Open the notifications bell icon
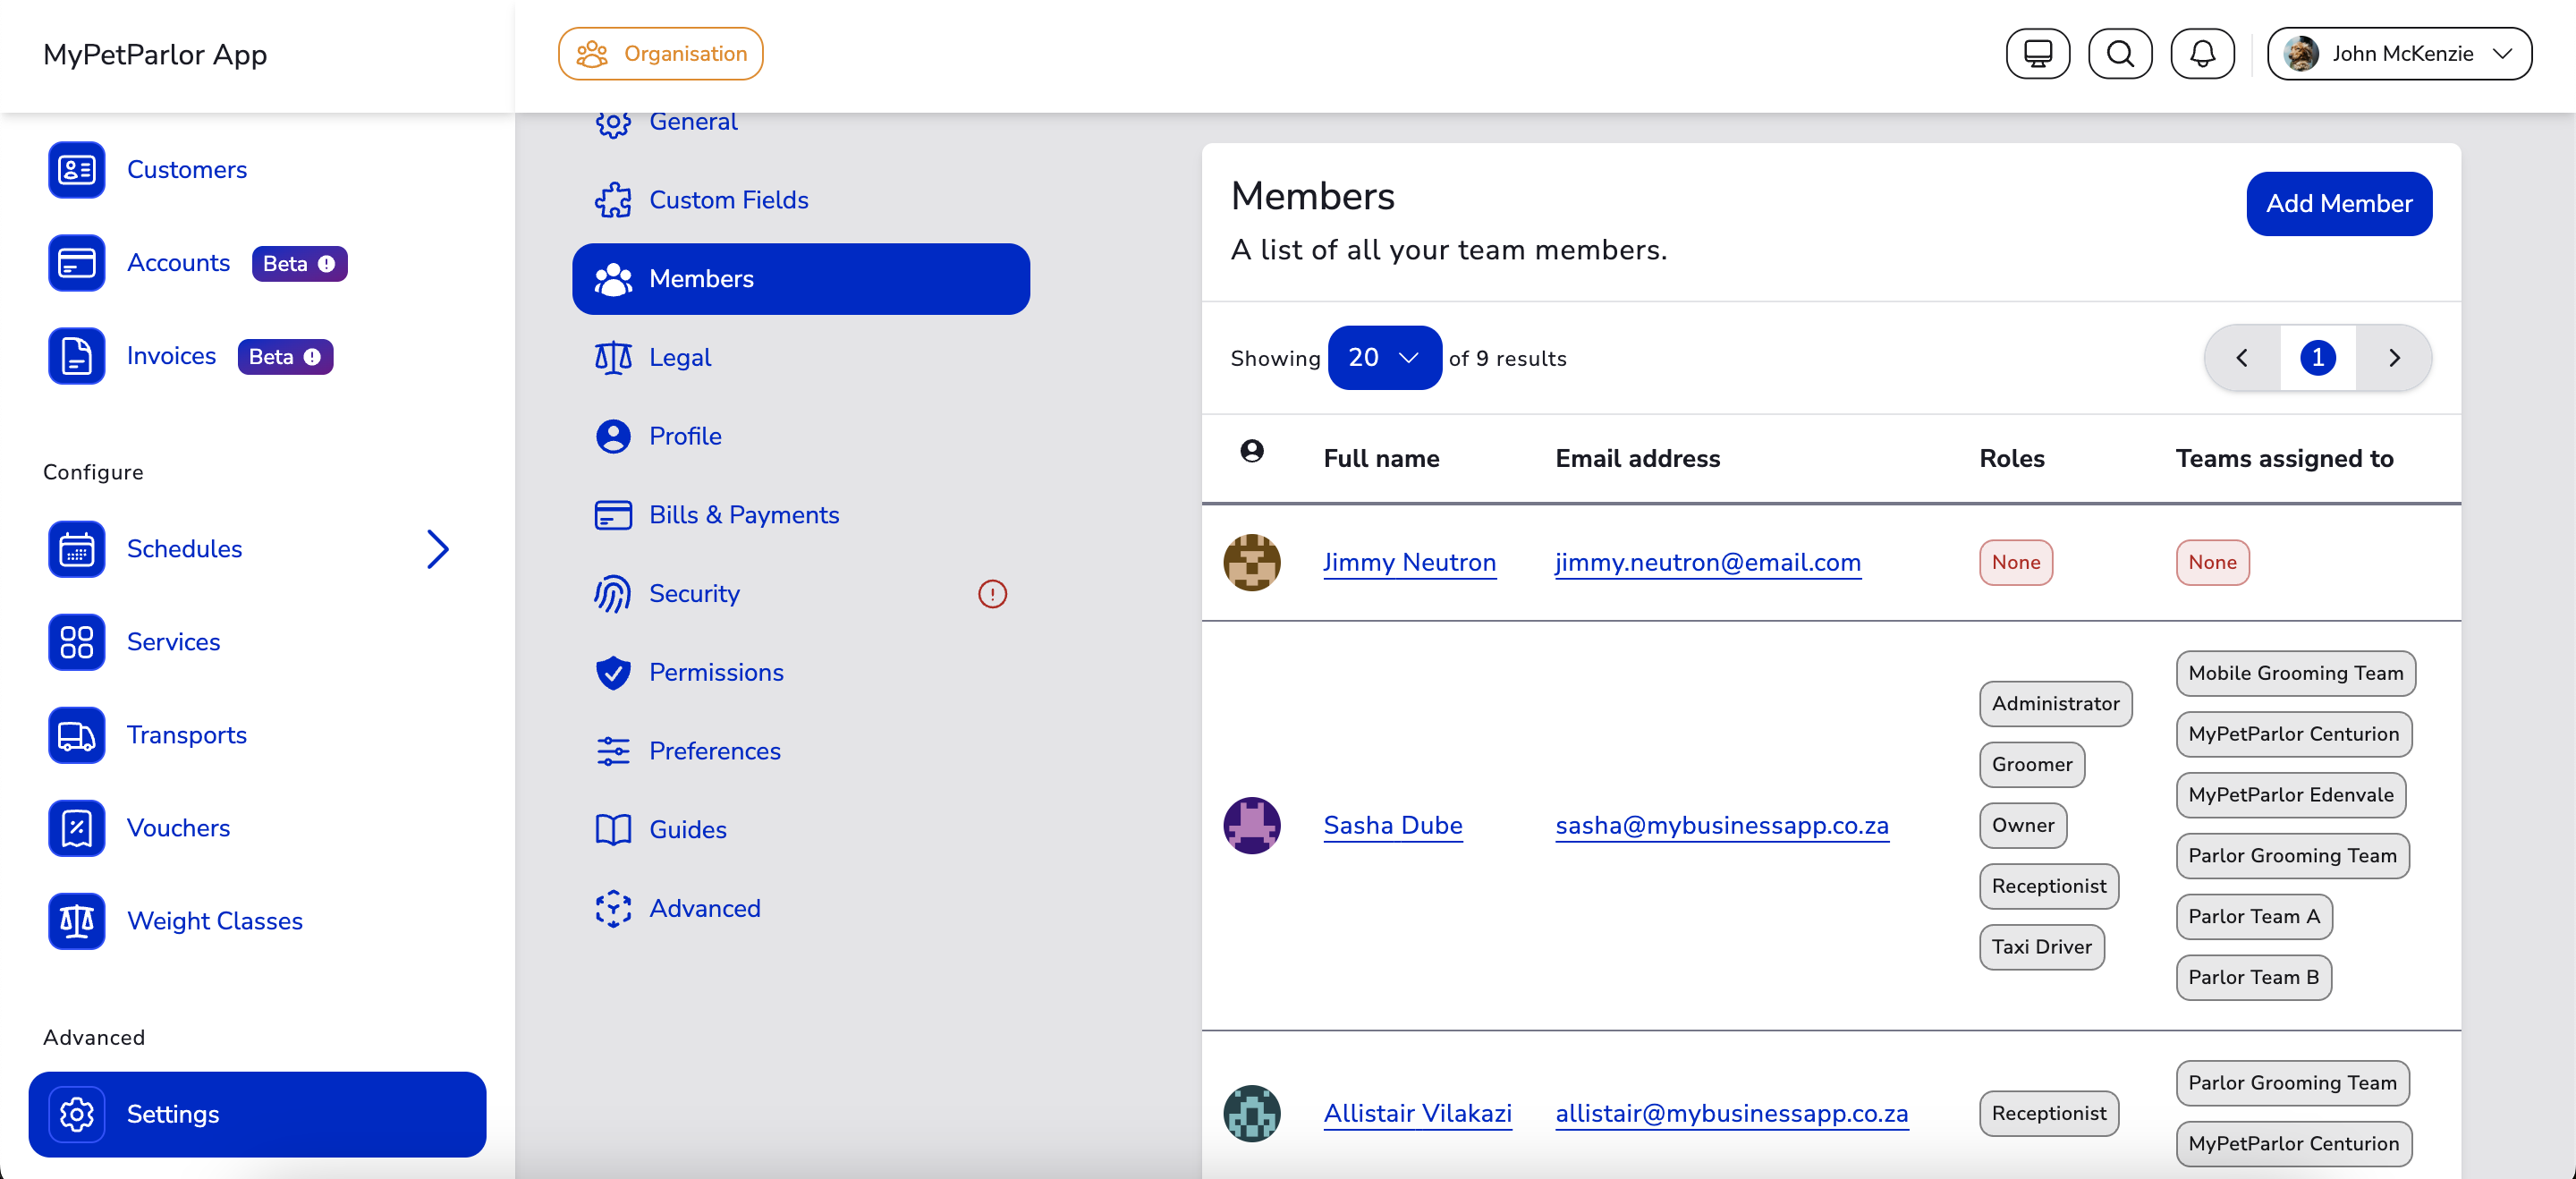This screenshot has height=1179, width=2576. click(2202, 54)
